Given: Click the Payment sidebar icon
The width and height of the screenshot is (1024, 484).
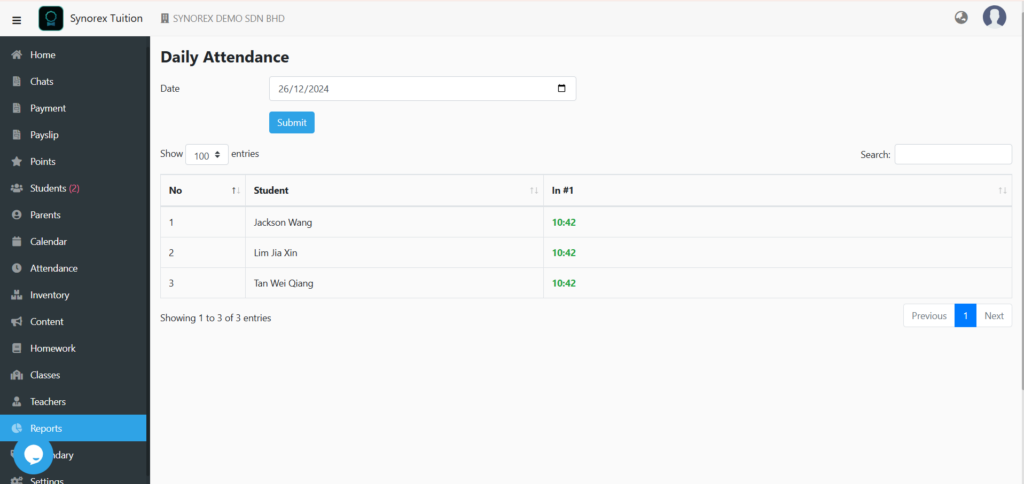Looking at the screenshot, I should [17, 108].
